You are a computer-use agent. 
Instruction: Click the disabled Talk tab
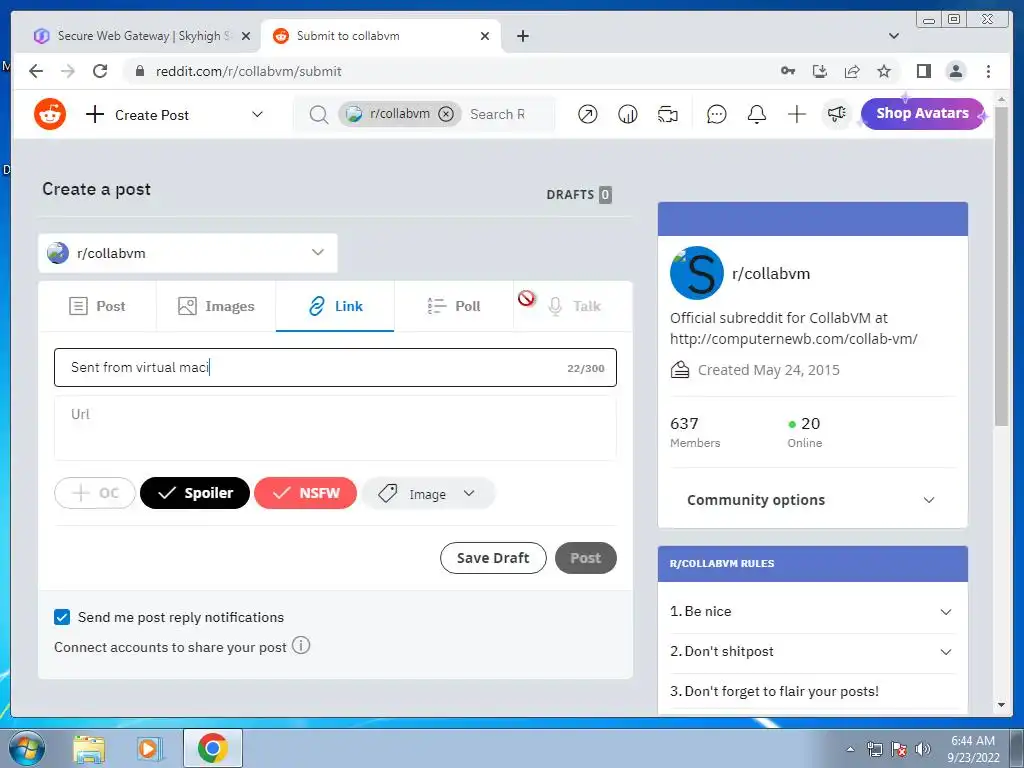[x=573, y=306]
